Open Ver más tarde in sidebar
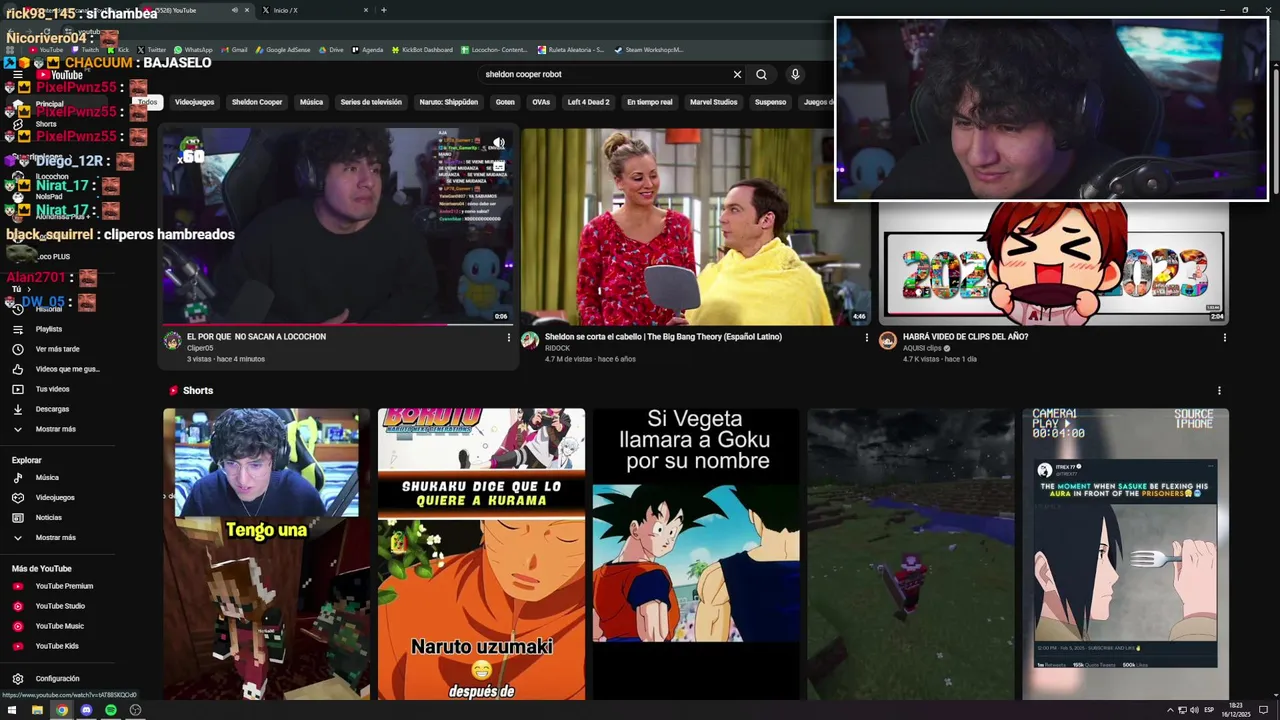The width and height of the screenshot is (1280, 720). (57, 349)
